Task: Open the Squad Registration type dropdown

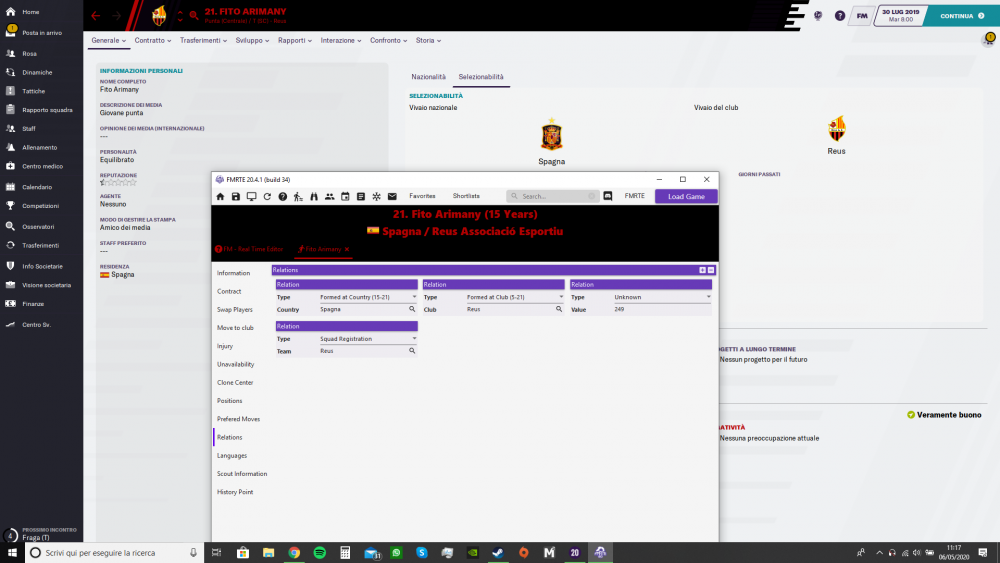Action: 414,339
